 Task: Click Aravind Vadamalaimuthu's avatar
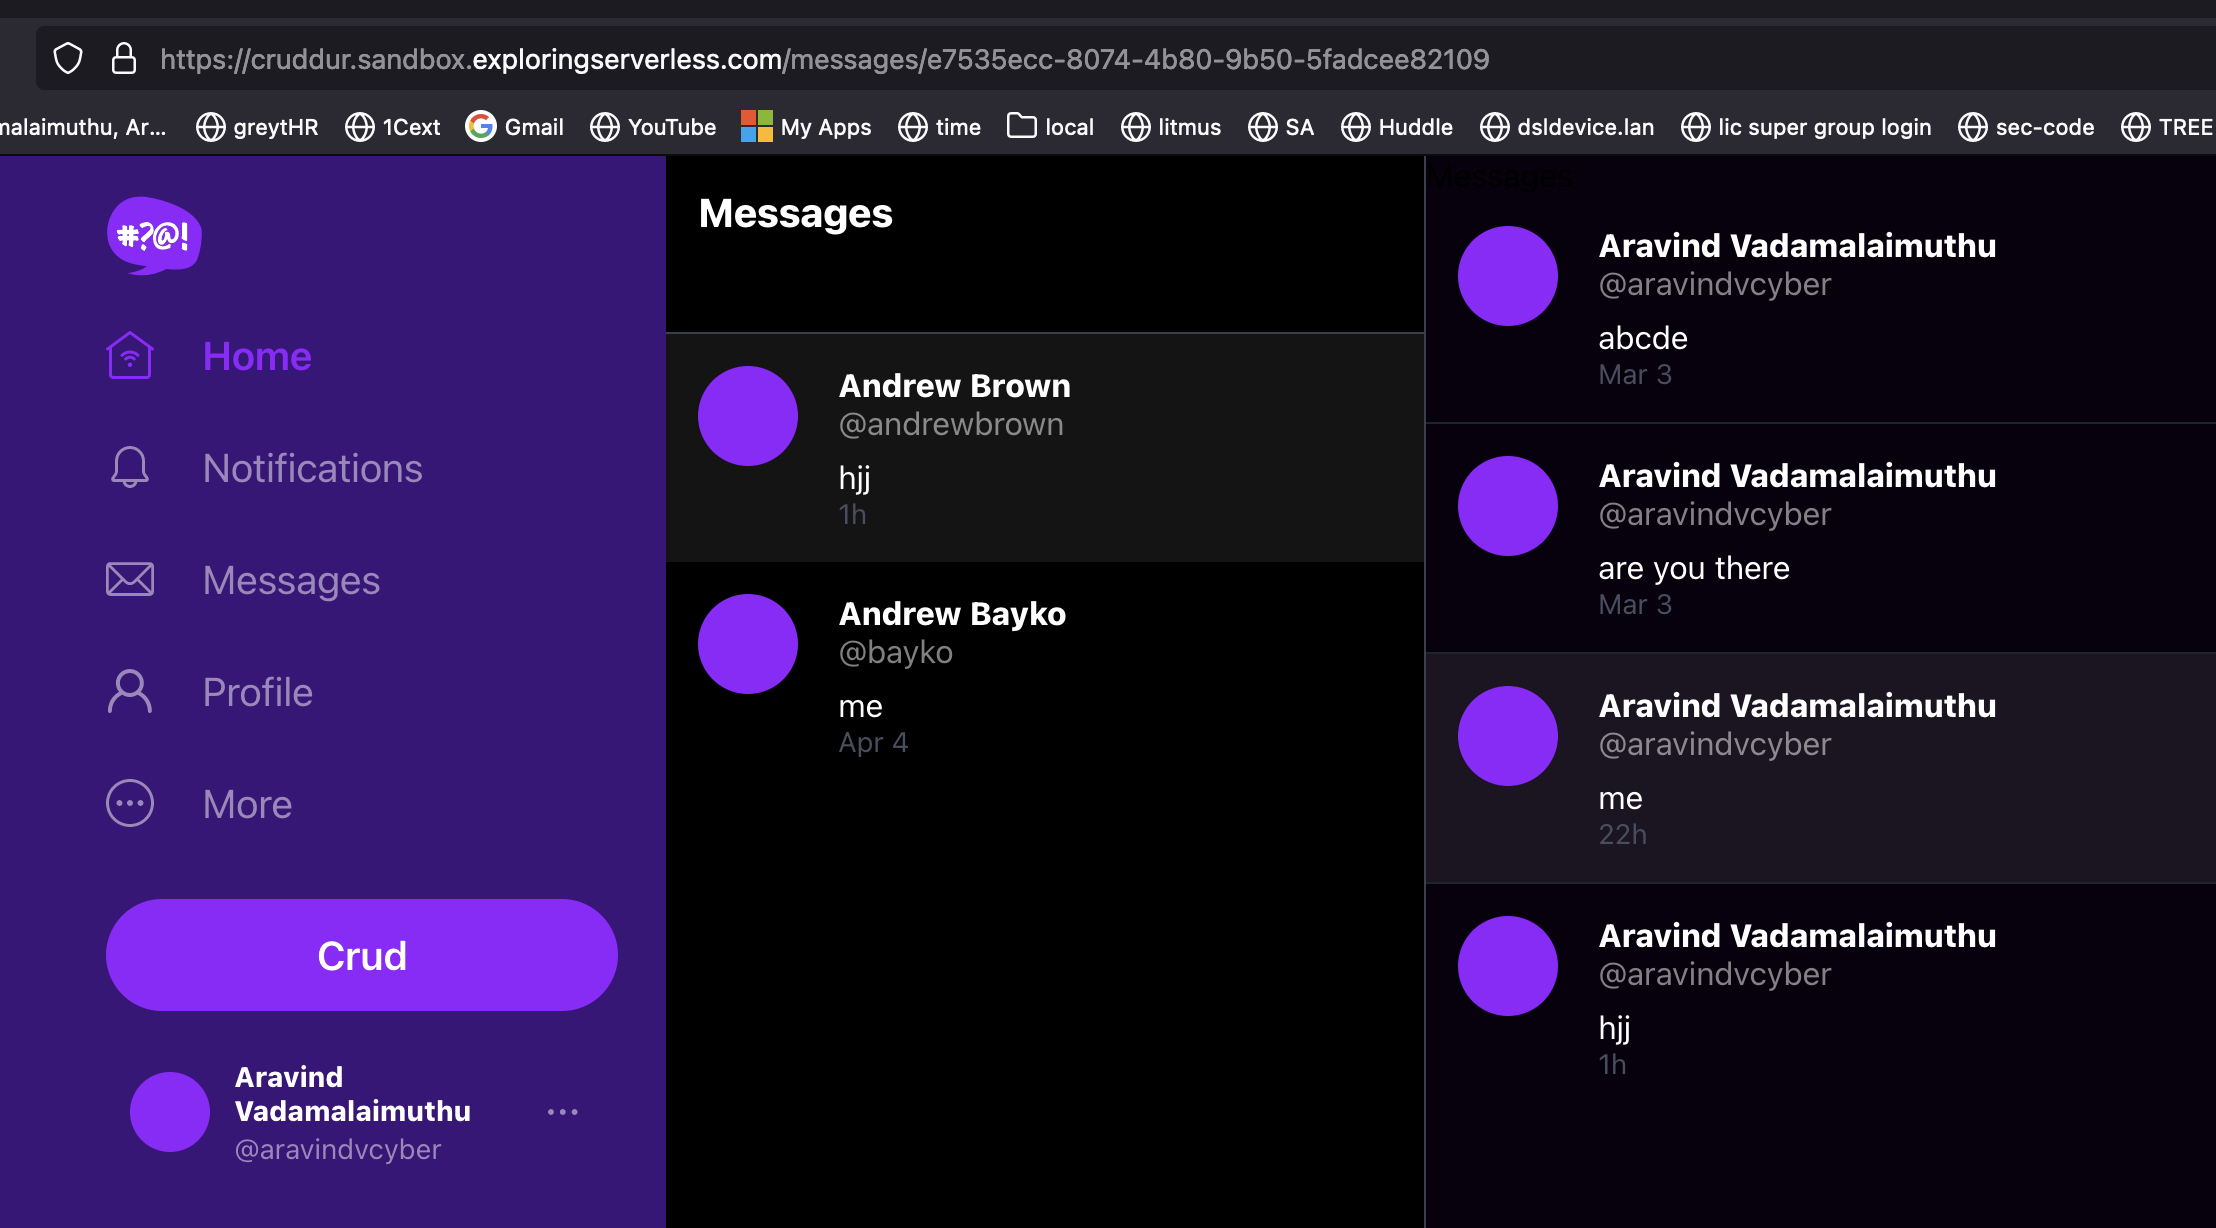click(169, 1111)
